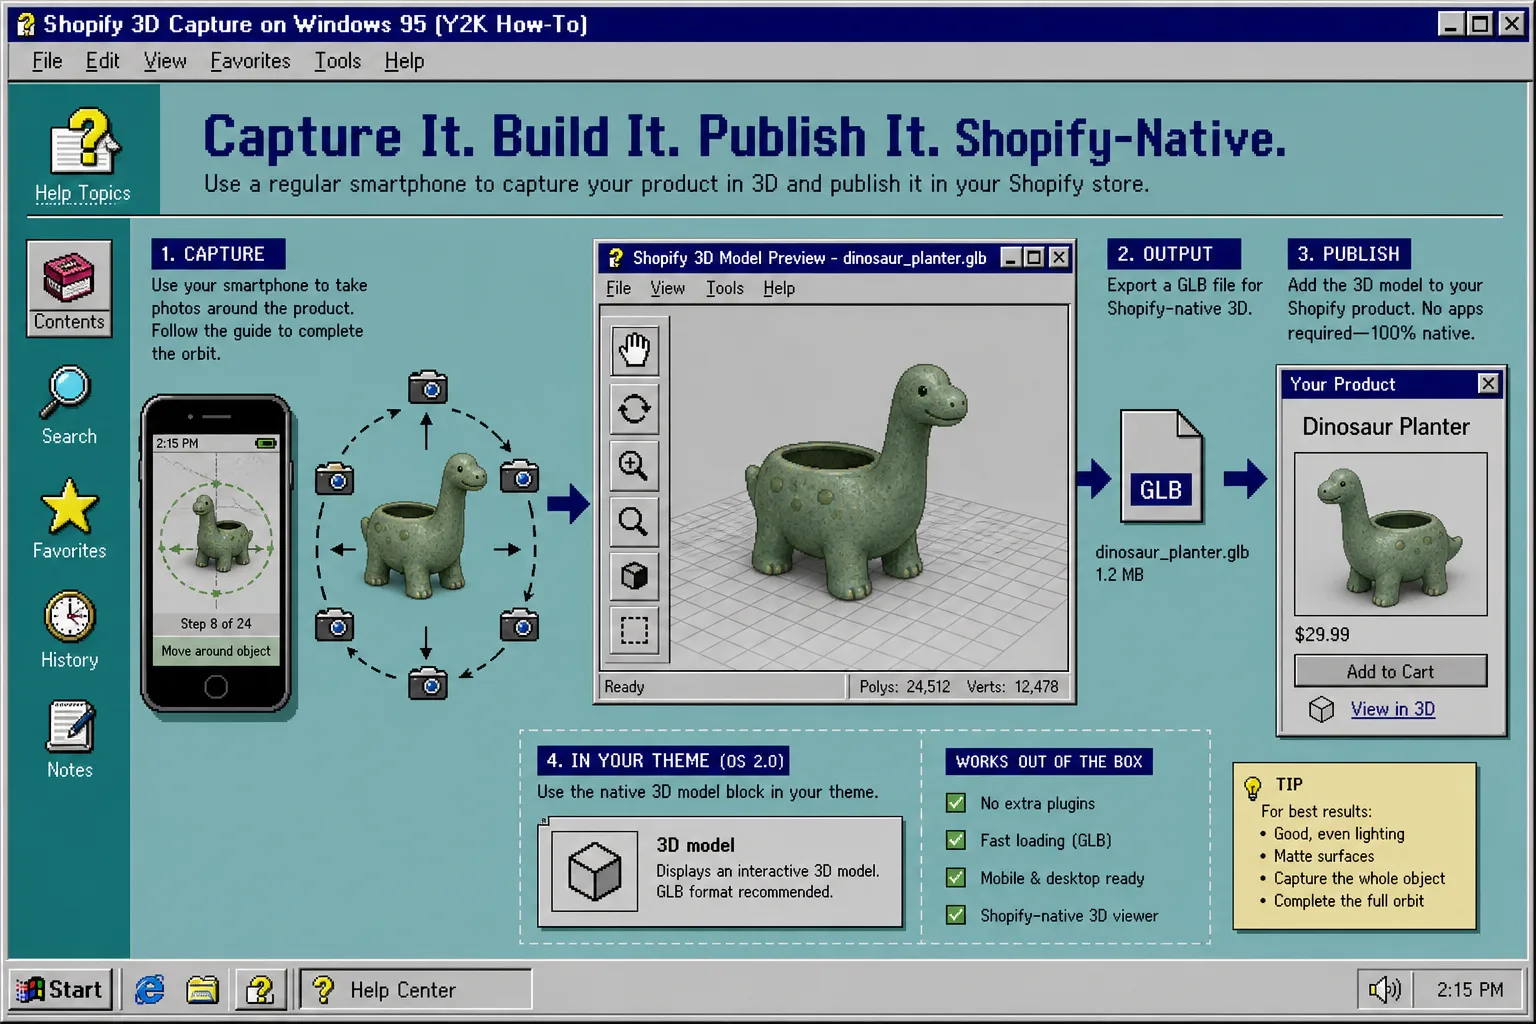Image resolution: width=1536 pixels, height=1024 pixels.
Task: Follow the View in 3D link
Action: click(1392, 709)
